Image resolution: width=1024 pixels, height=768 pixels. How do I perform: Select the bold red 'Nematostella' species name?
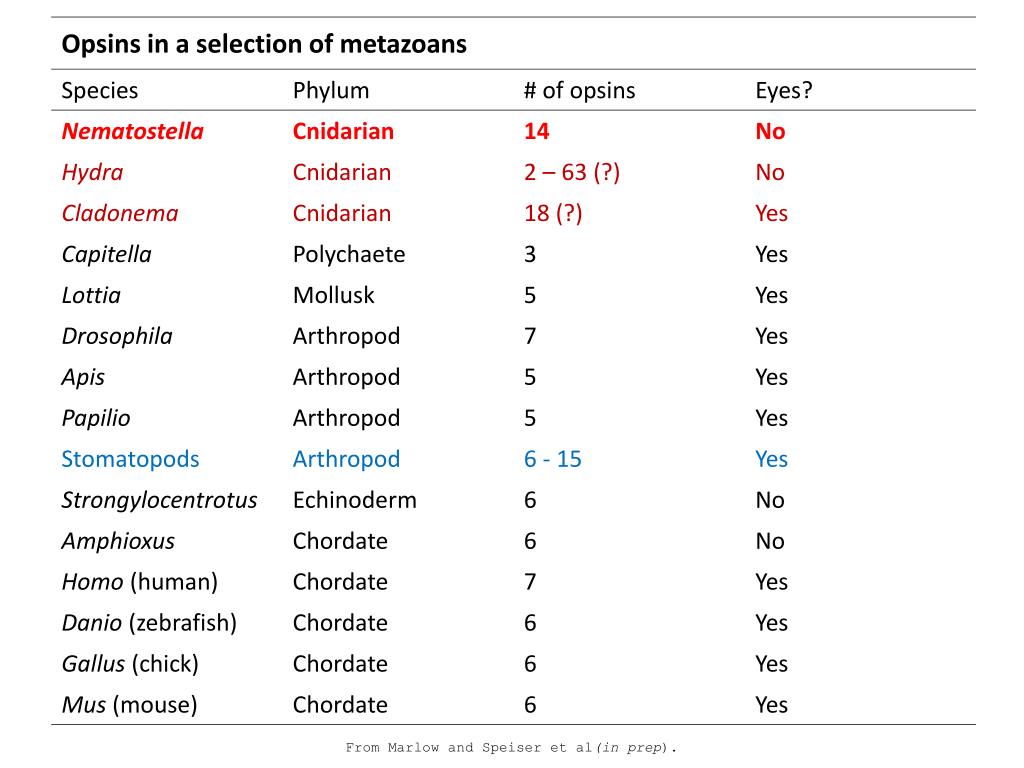click(x=133, y=131)
